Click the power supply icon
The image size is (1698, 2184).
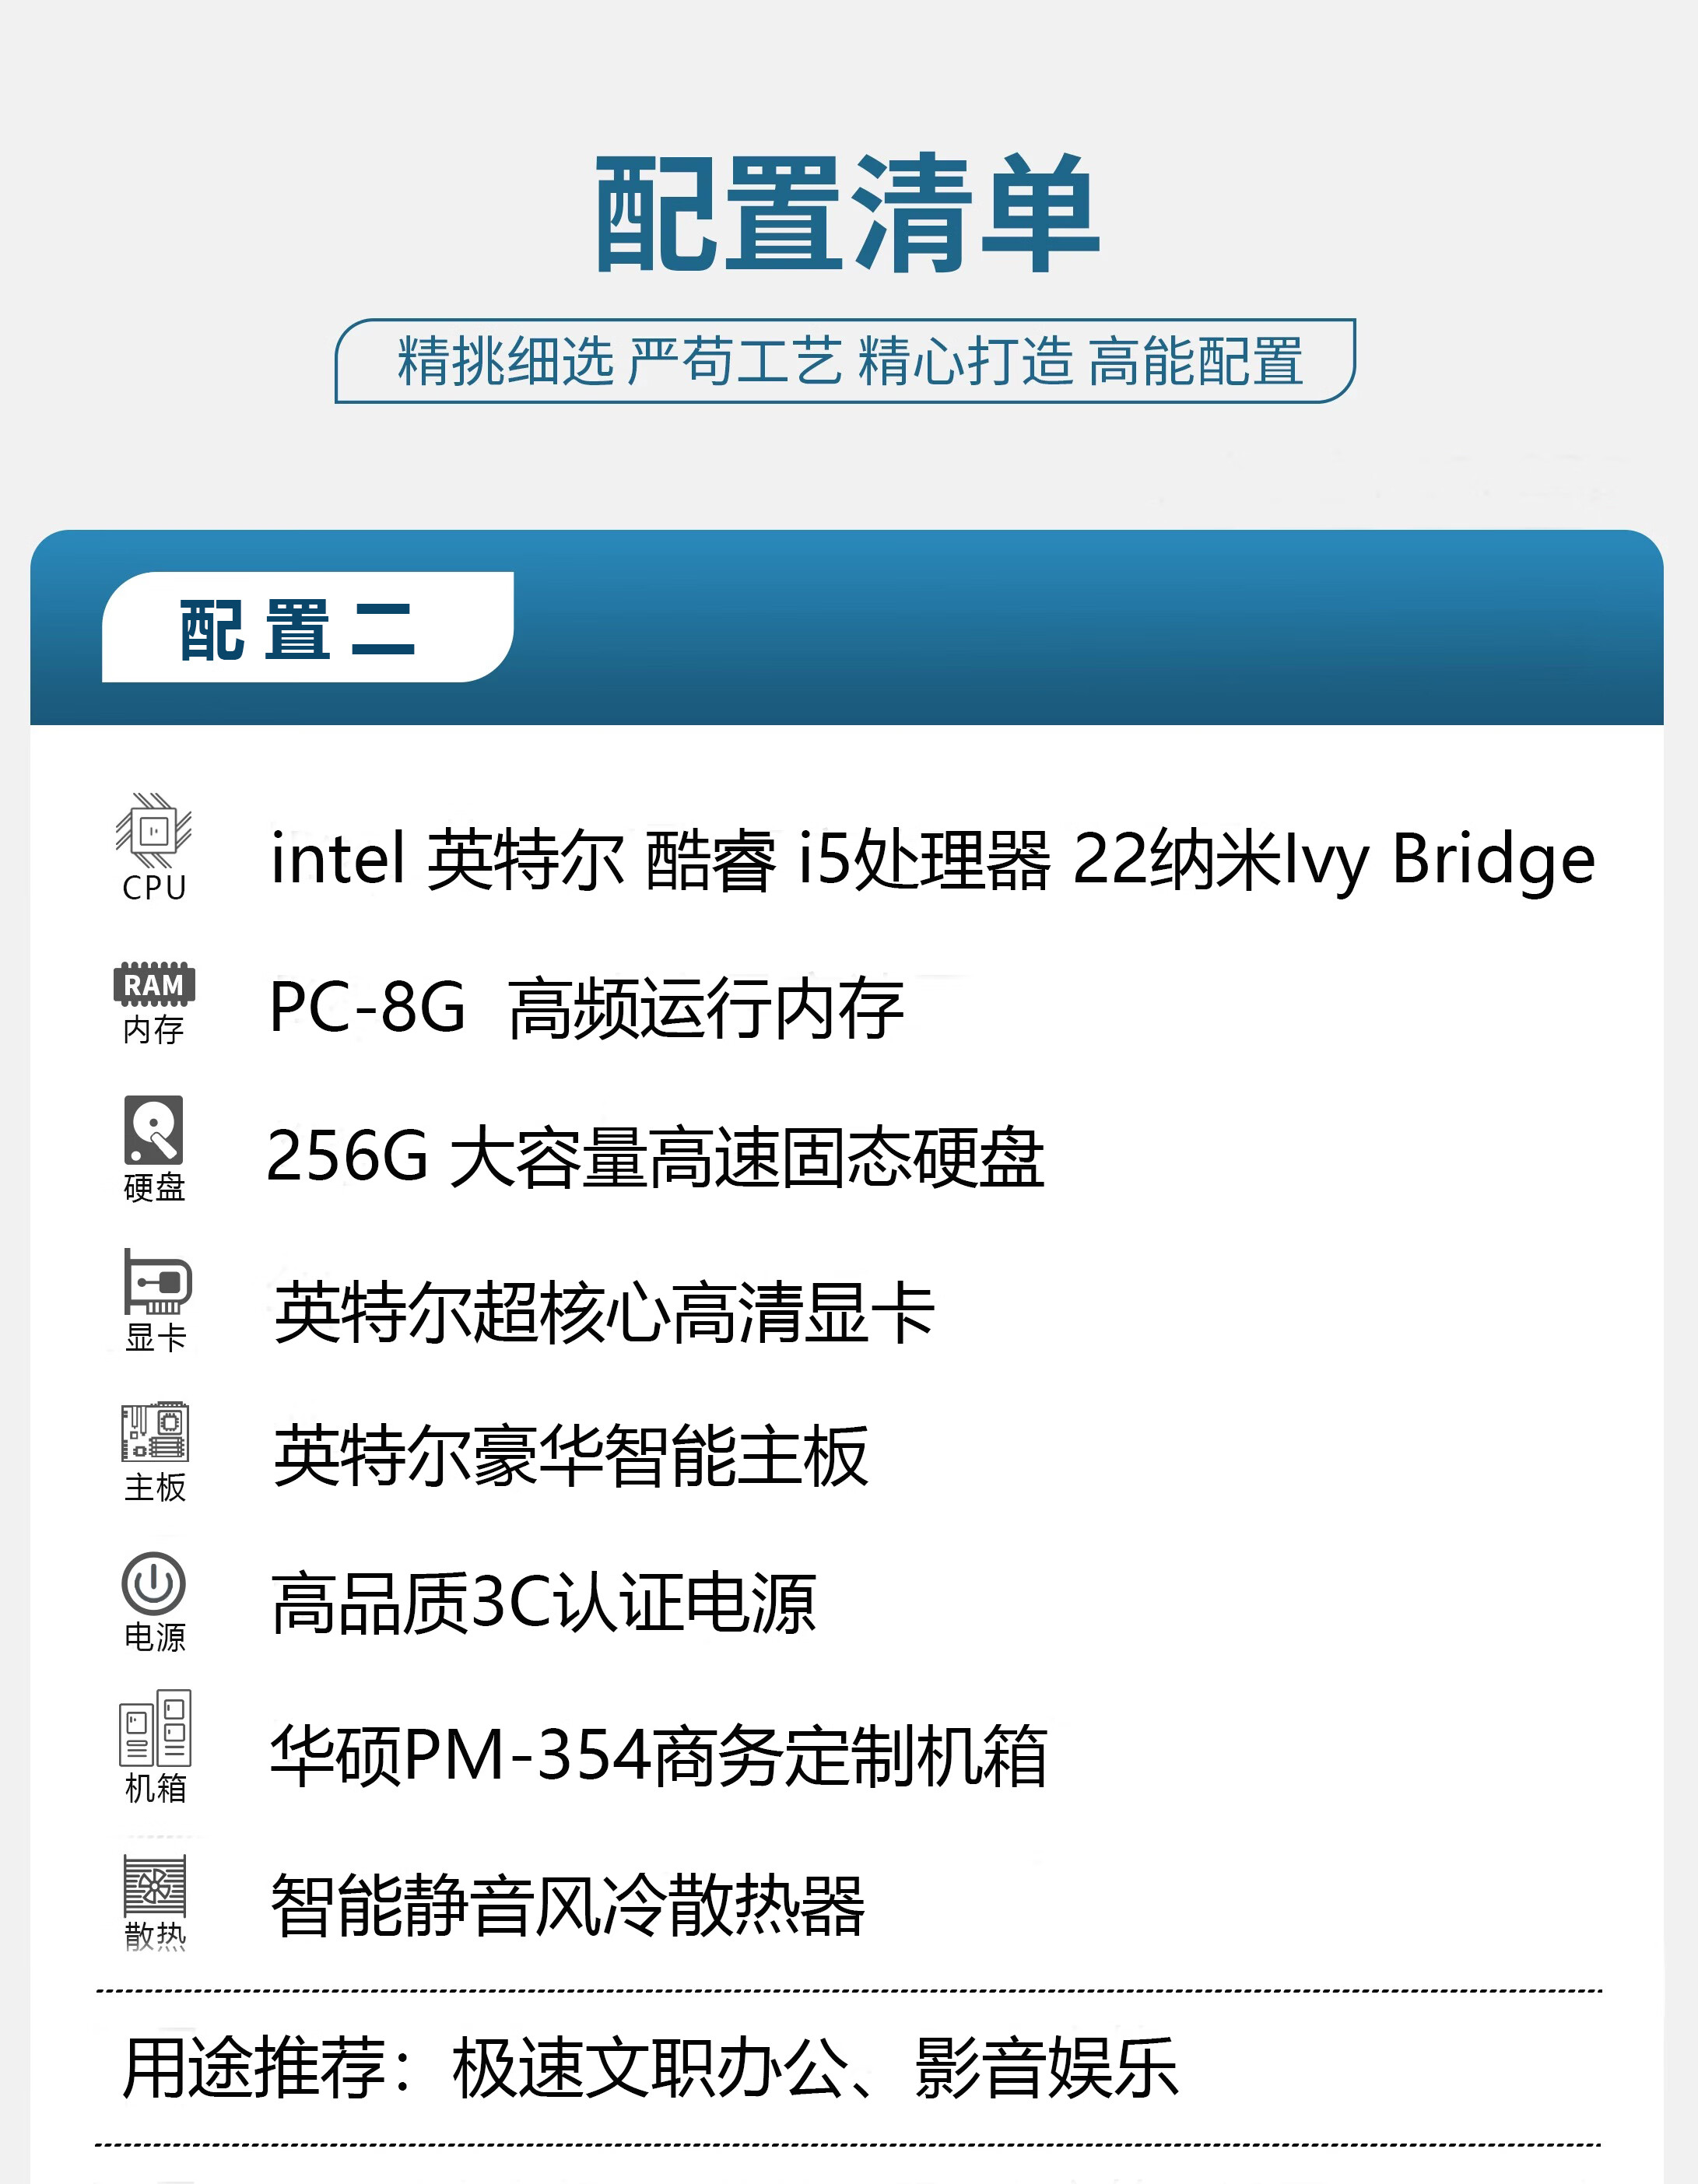point(154,1583)
